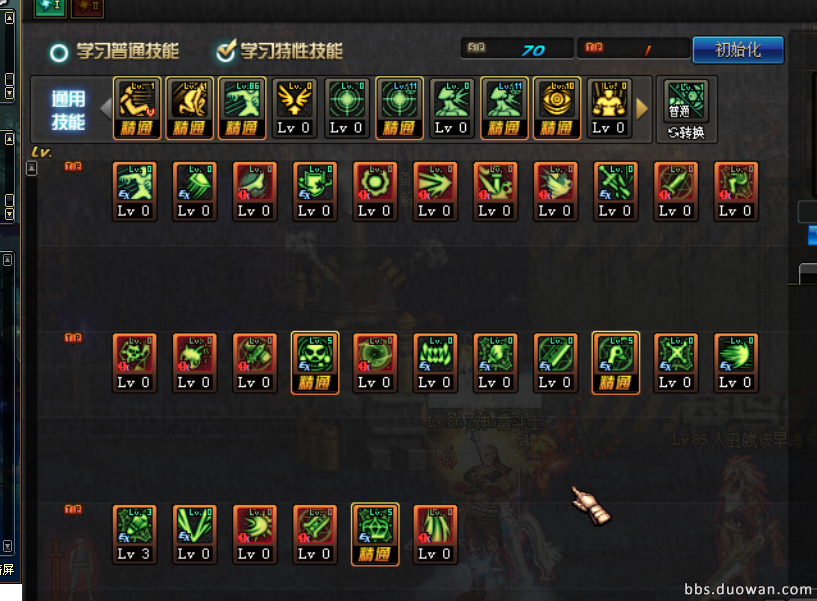This screenshot has height=601, width=817.
Task: Select the red gear ring skill icon
Action: (x=375, y=191)
